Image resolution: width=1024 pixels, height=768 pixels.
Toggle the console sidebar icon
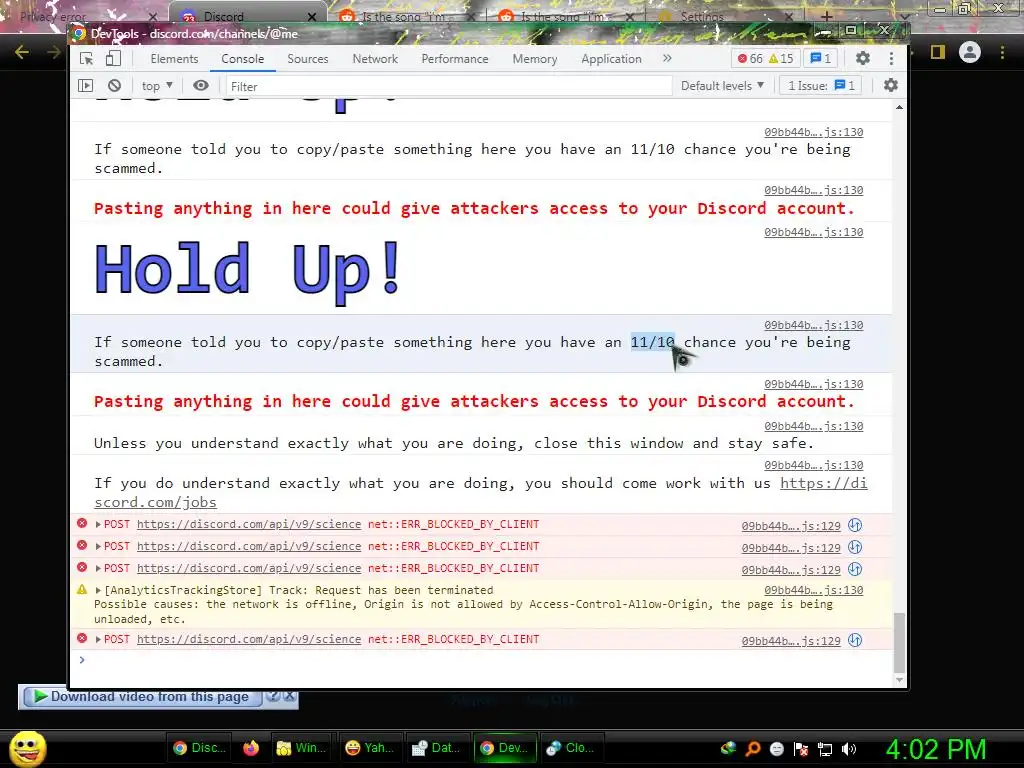(86, 86)
